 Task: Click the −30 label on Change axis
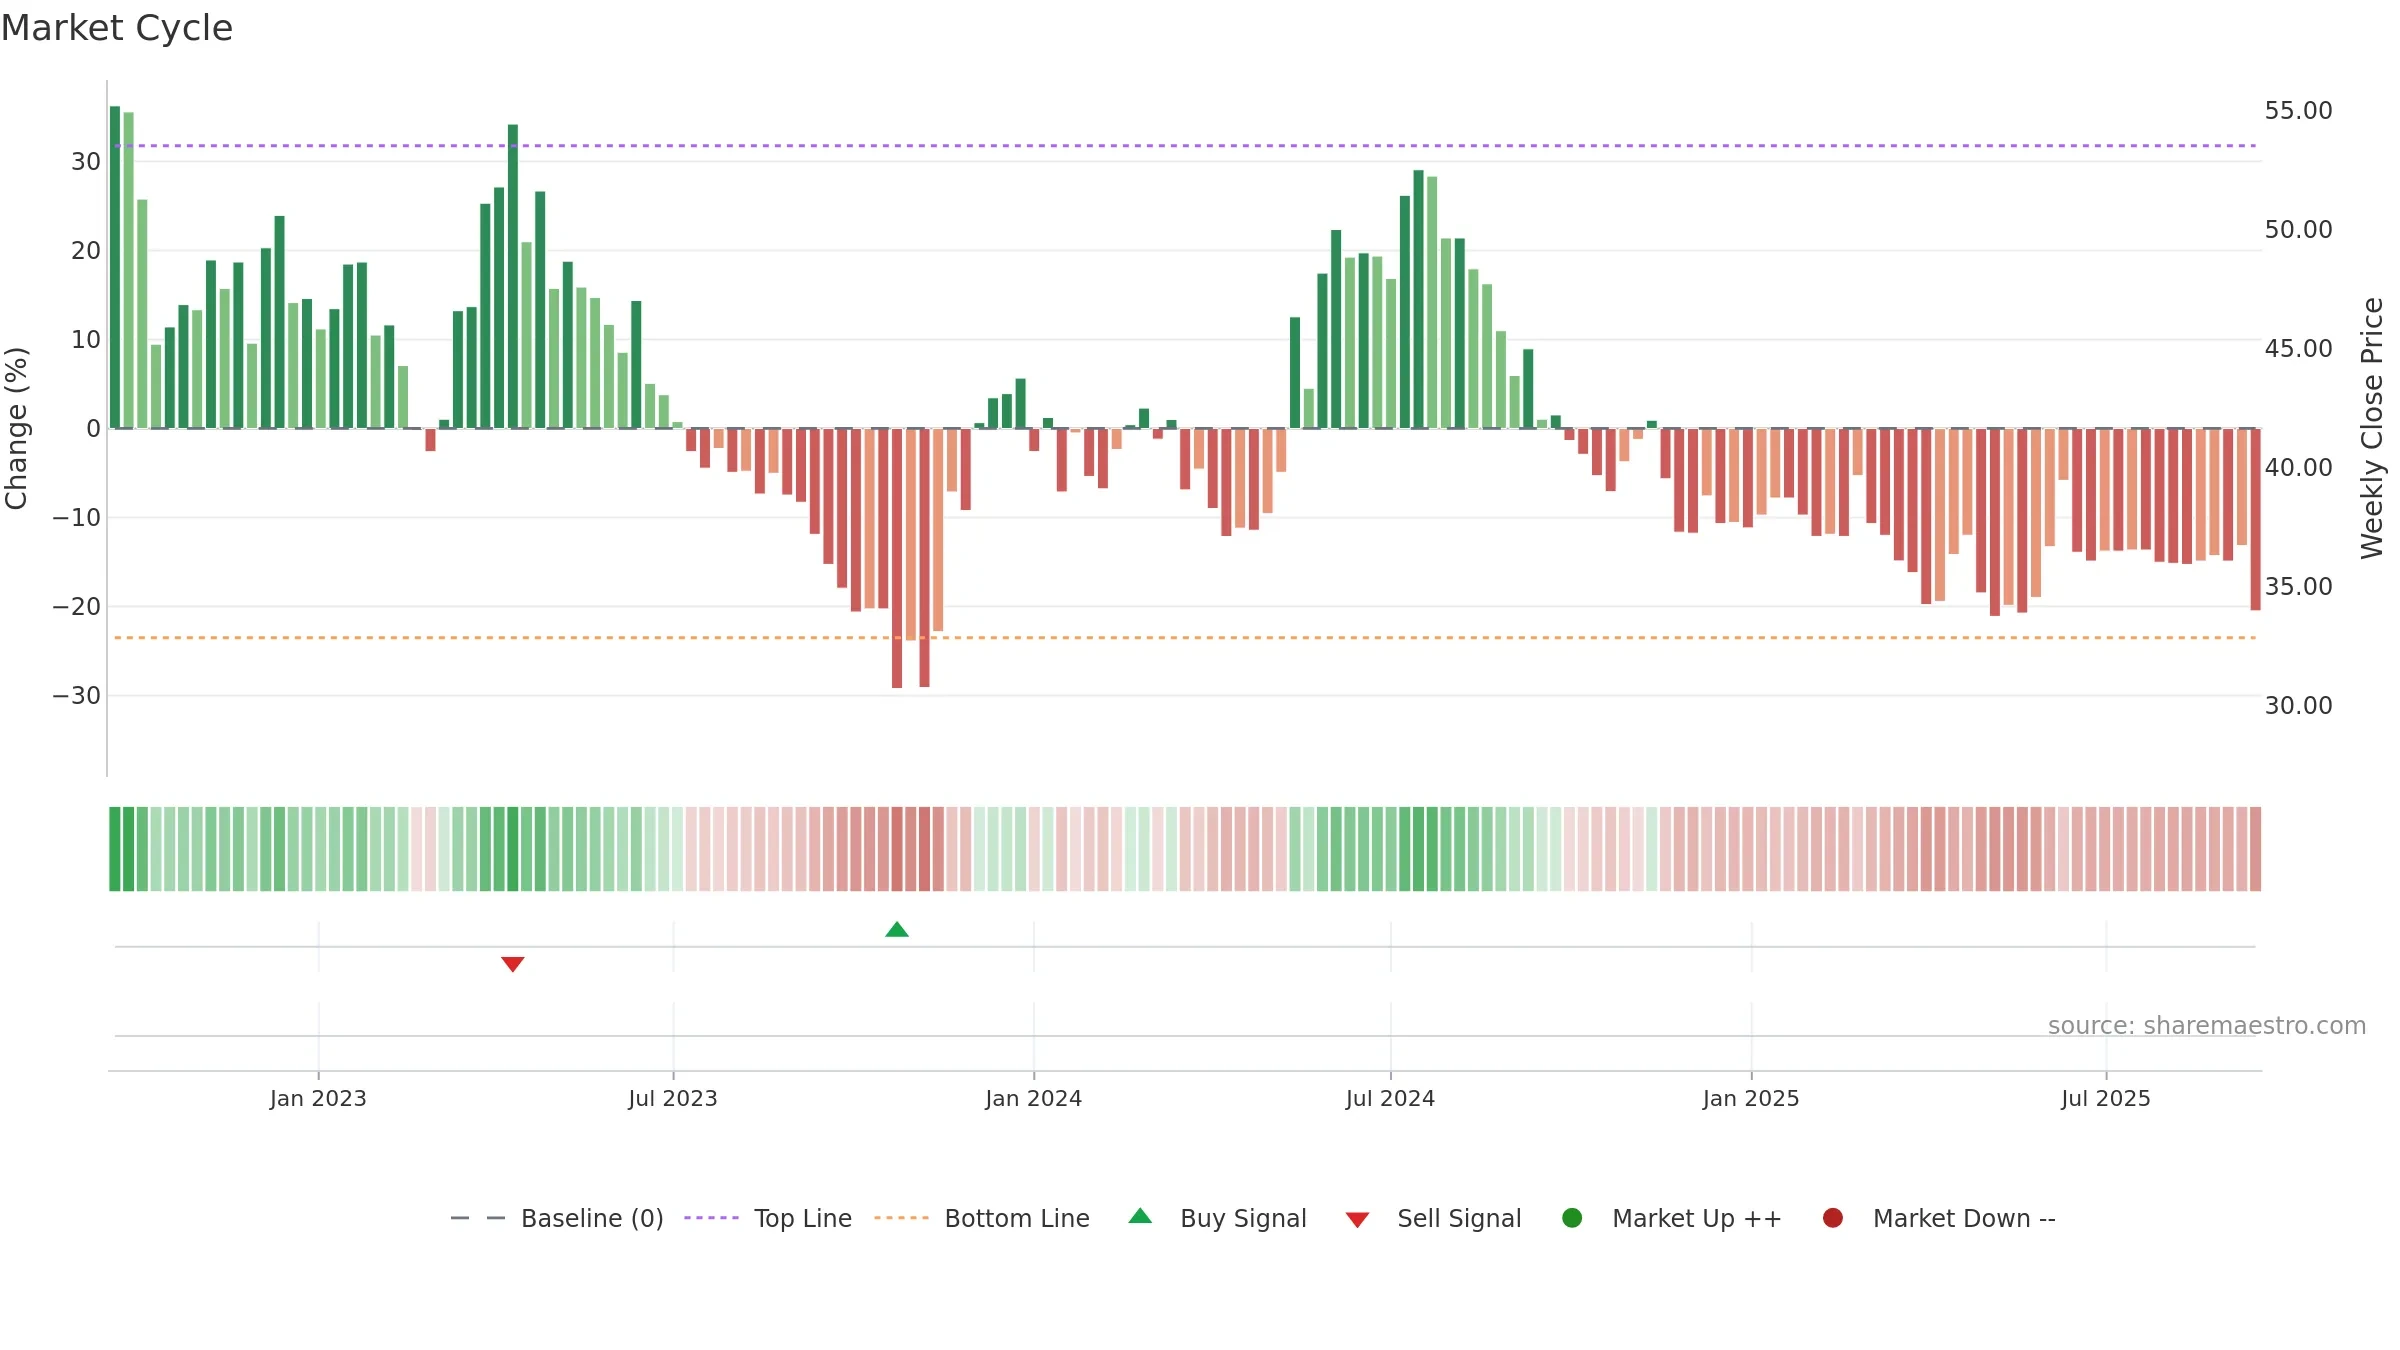[x=77, y=695]
